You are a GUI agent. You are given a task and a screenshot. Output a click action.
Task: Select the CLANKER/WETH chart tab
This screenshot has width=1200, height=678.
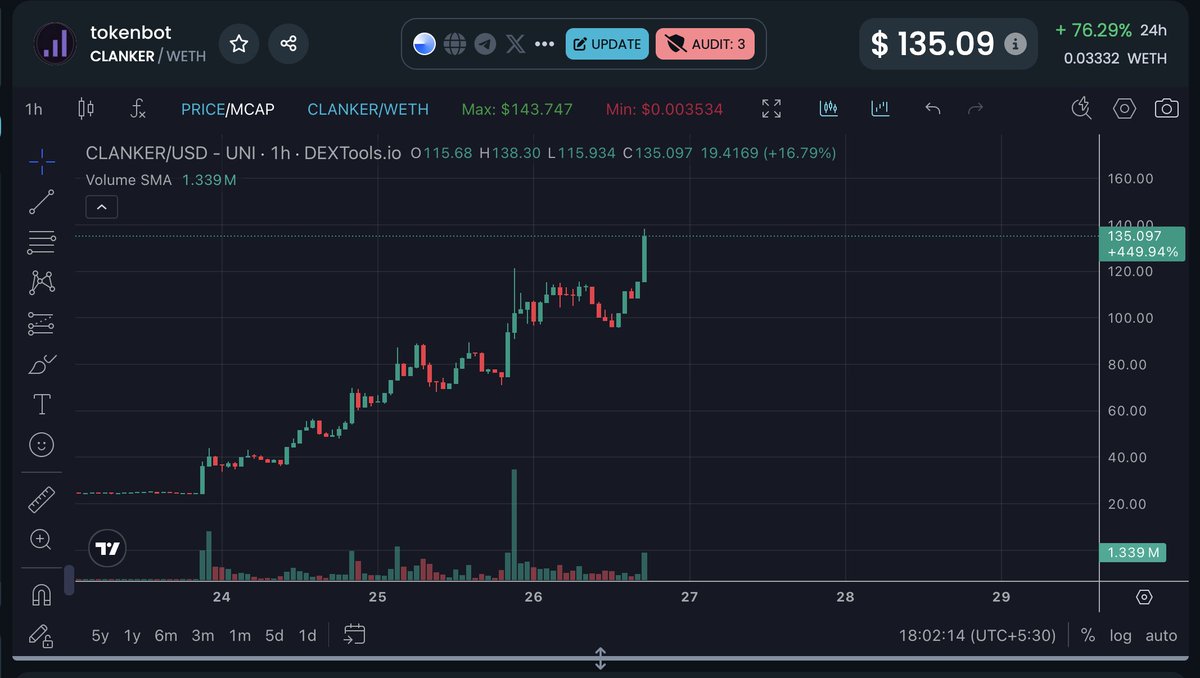(367, 109)
